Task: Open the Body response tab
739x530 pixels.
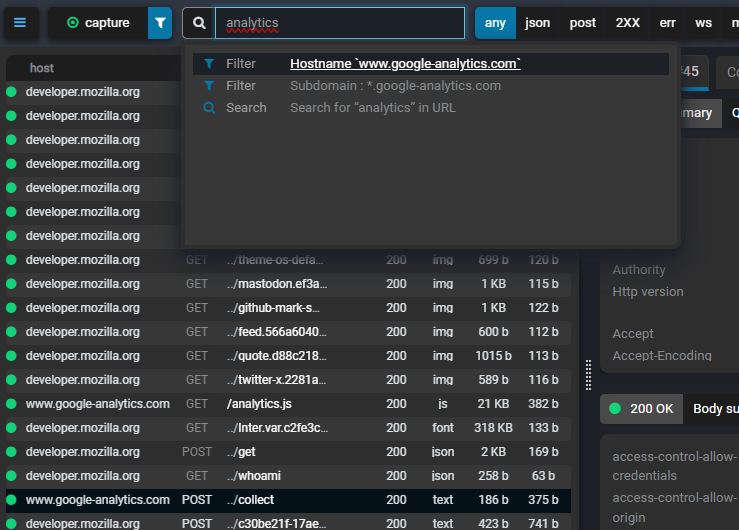Action: click(x=712, y=408)
